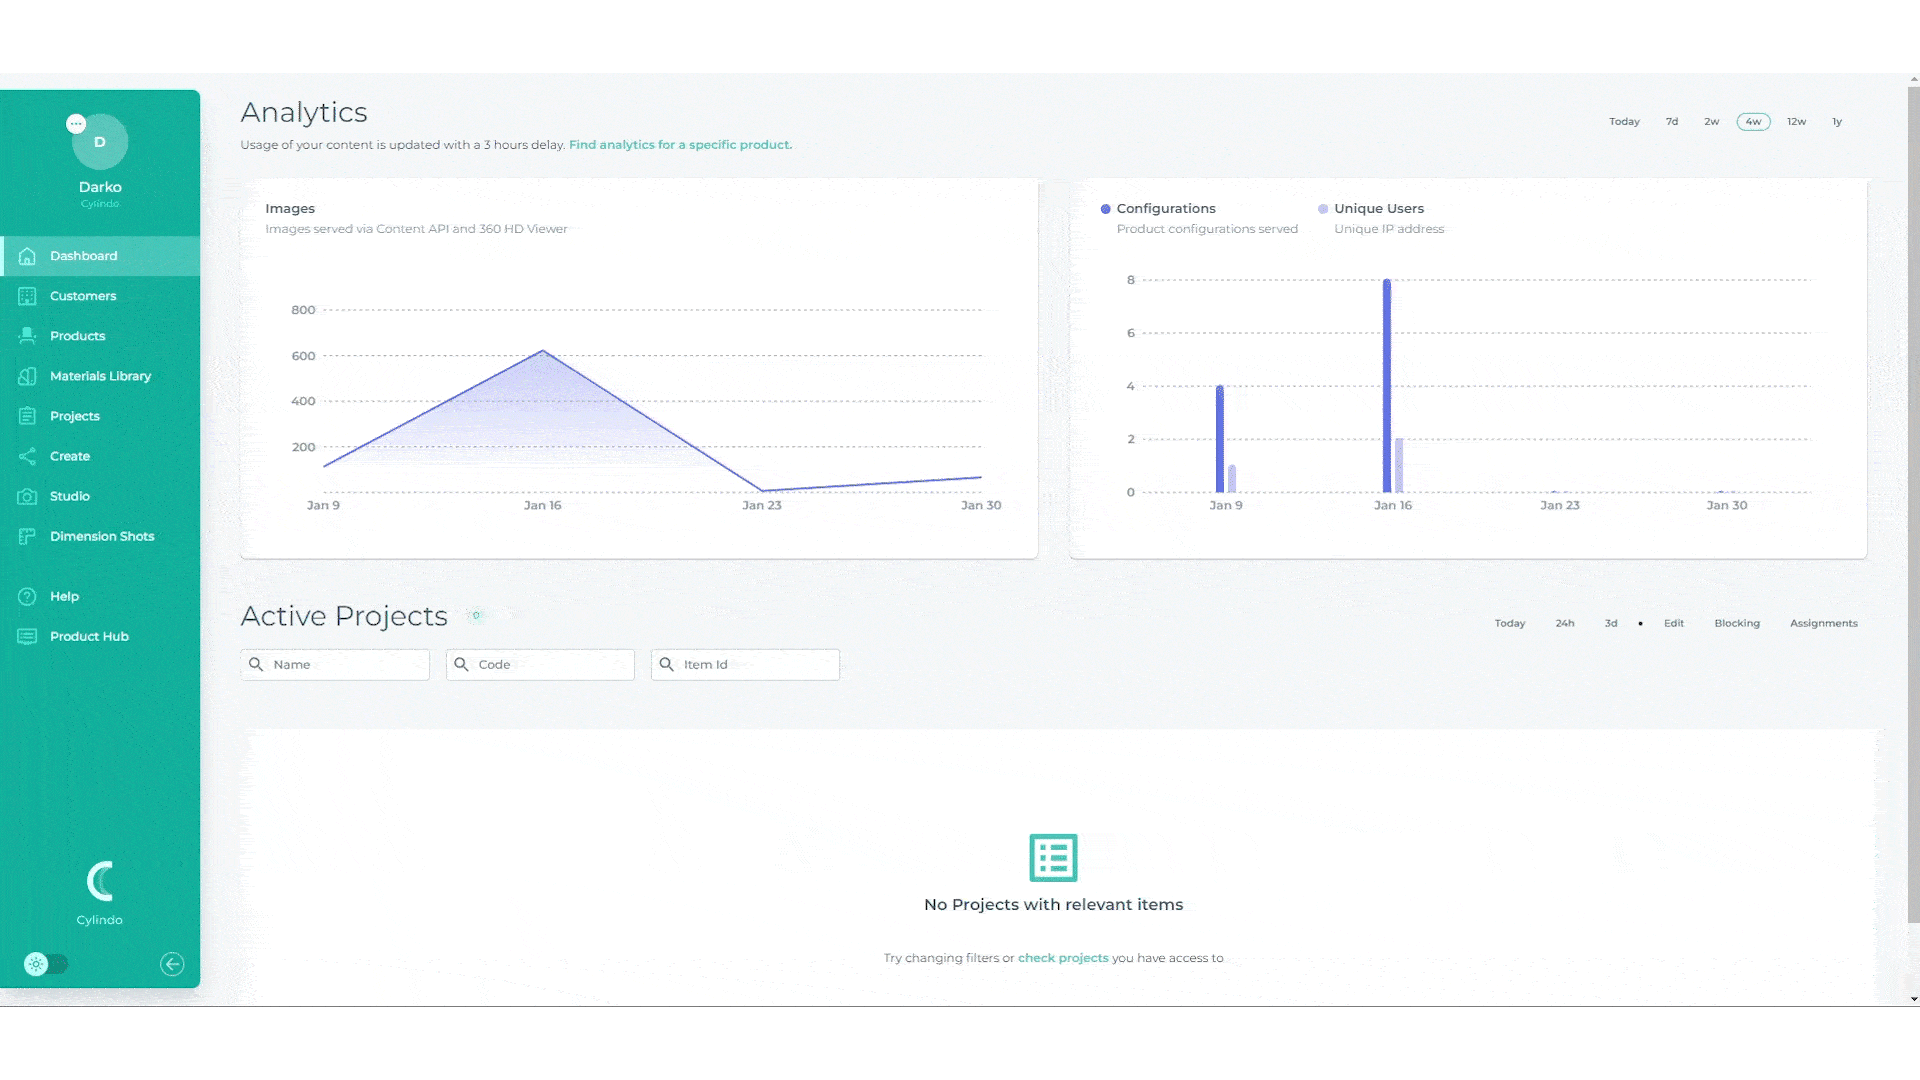Open the Projects menu item

pos(100,416)
